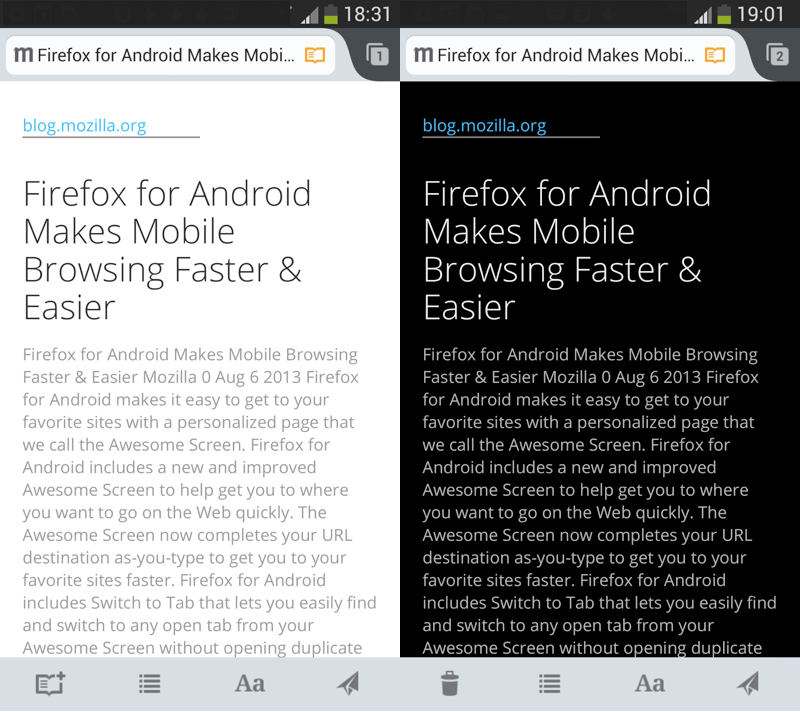Screen dimensions: 800x712
Task: Delete saved article via trash icon
Action: coord(449,684)
